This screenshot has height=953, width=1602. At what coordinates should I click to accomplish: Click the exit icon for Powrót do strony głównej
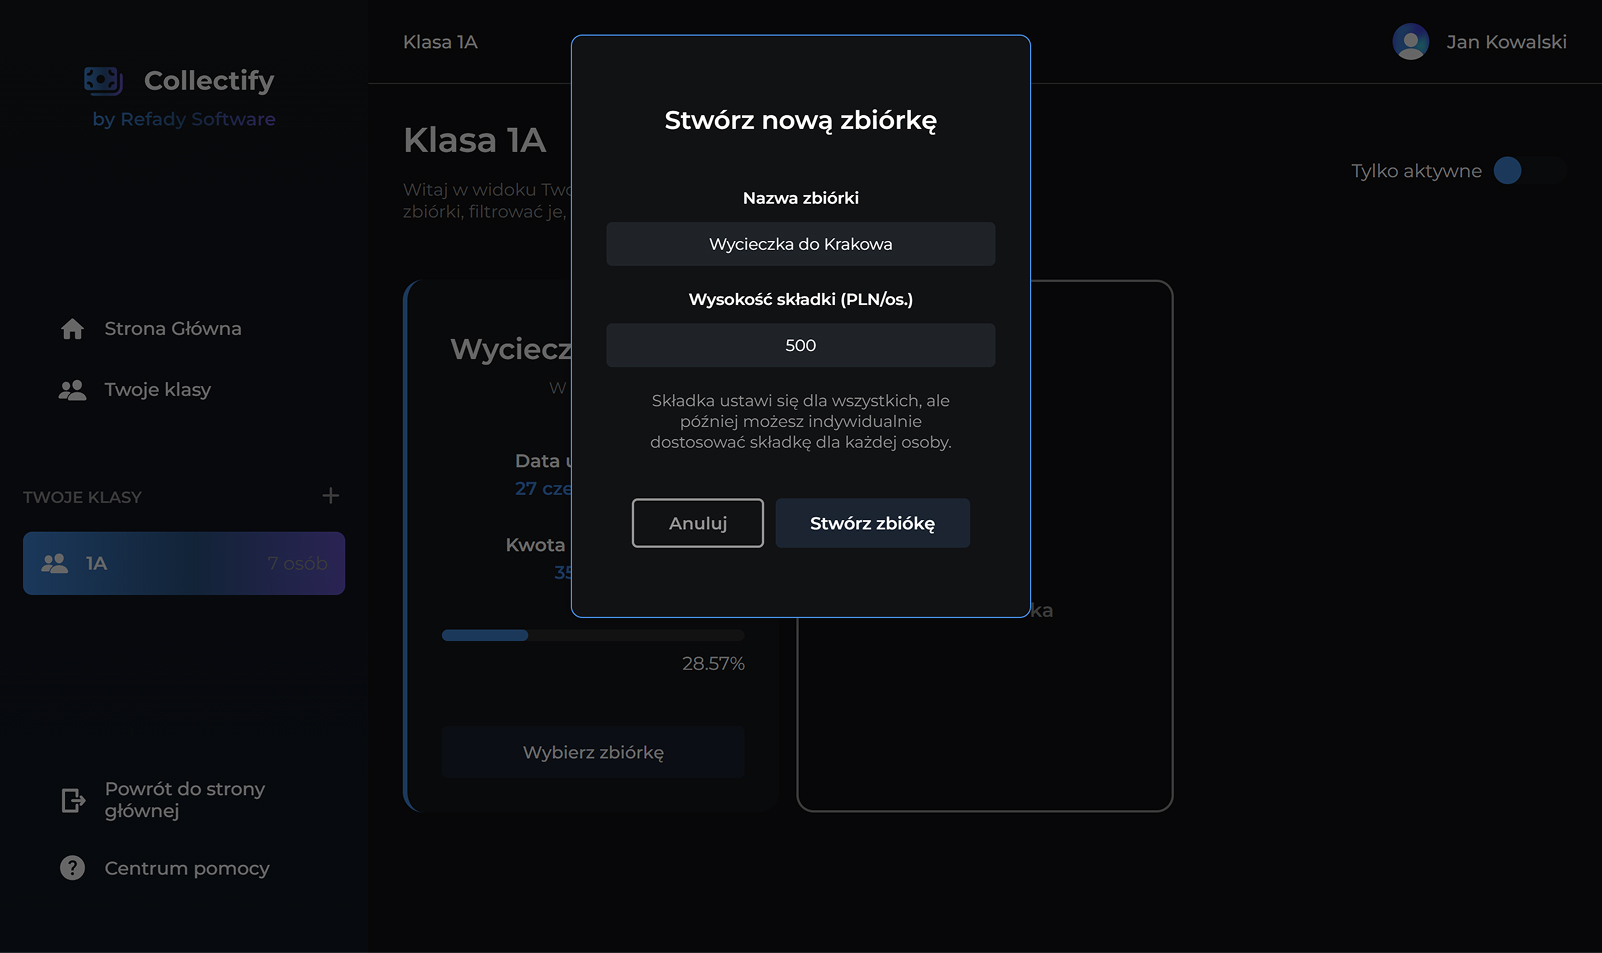pyautogui.click(x=73, y=800)
